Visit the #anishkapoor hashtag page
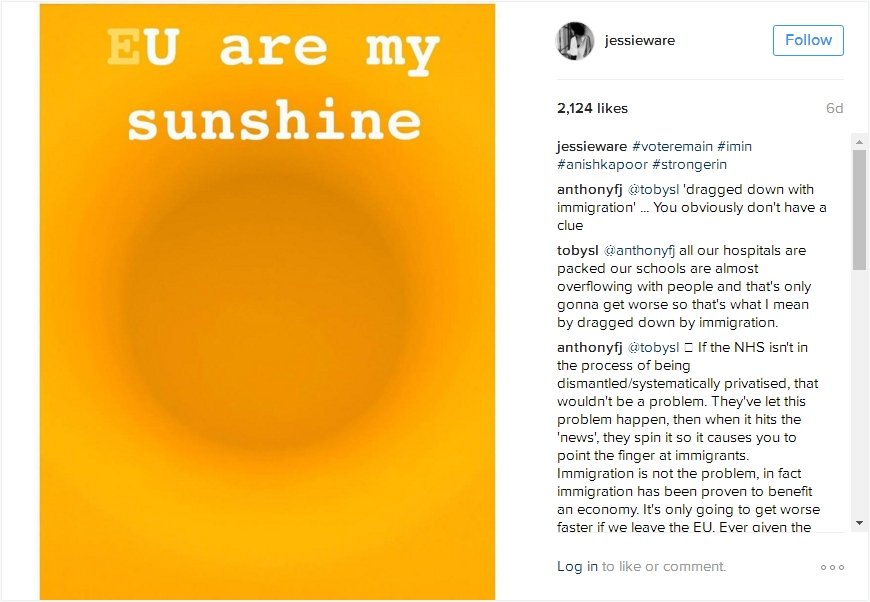870x602 pixels. pos(602,165)
